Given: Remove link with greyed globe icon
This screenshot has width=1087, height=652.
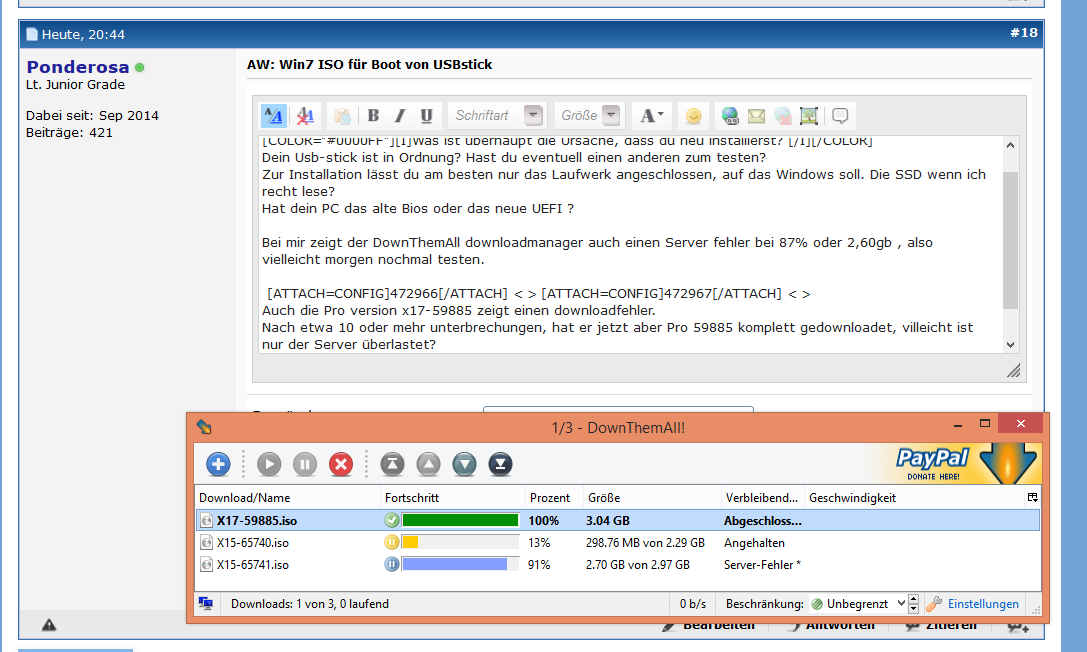Looking at the screenshot, I should tap(783, 116).
